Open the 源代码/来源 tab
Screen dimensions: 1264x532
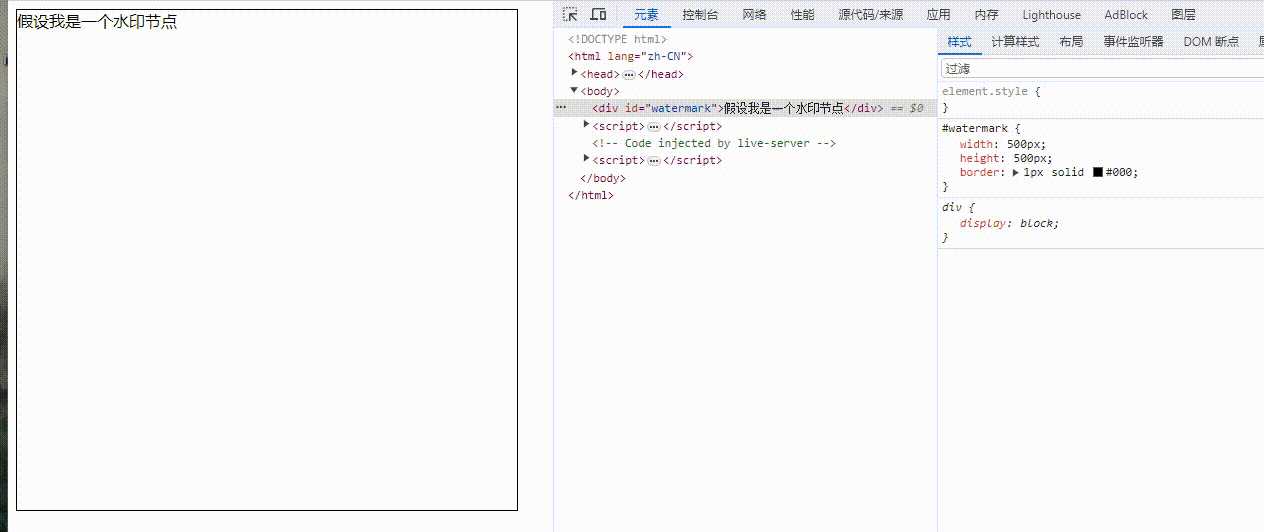pos(870,15)
